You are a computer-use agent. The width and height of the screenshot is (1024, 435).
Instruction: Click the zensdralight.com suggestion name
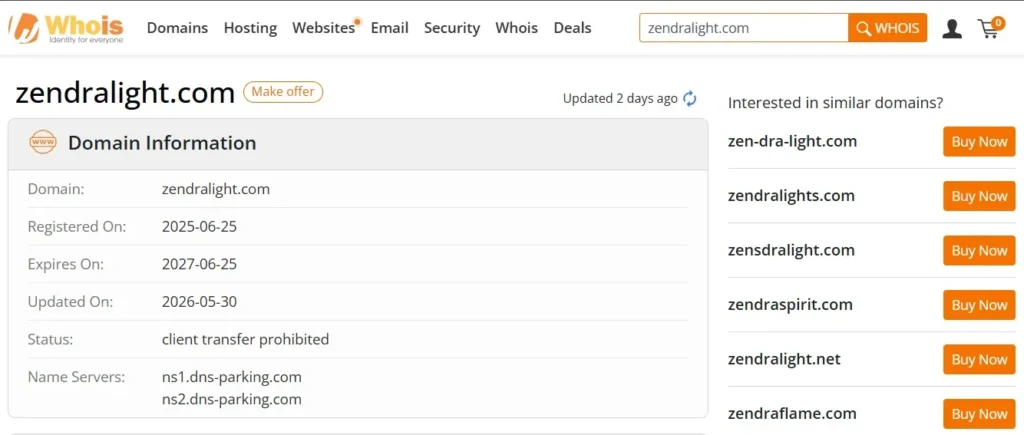(x=791, y=250)
